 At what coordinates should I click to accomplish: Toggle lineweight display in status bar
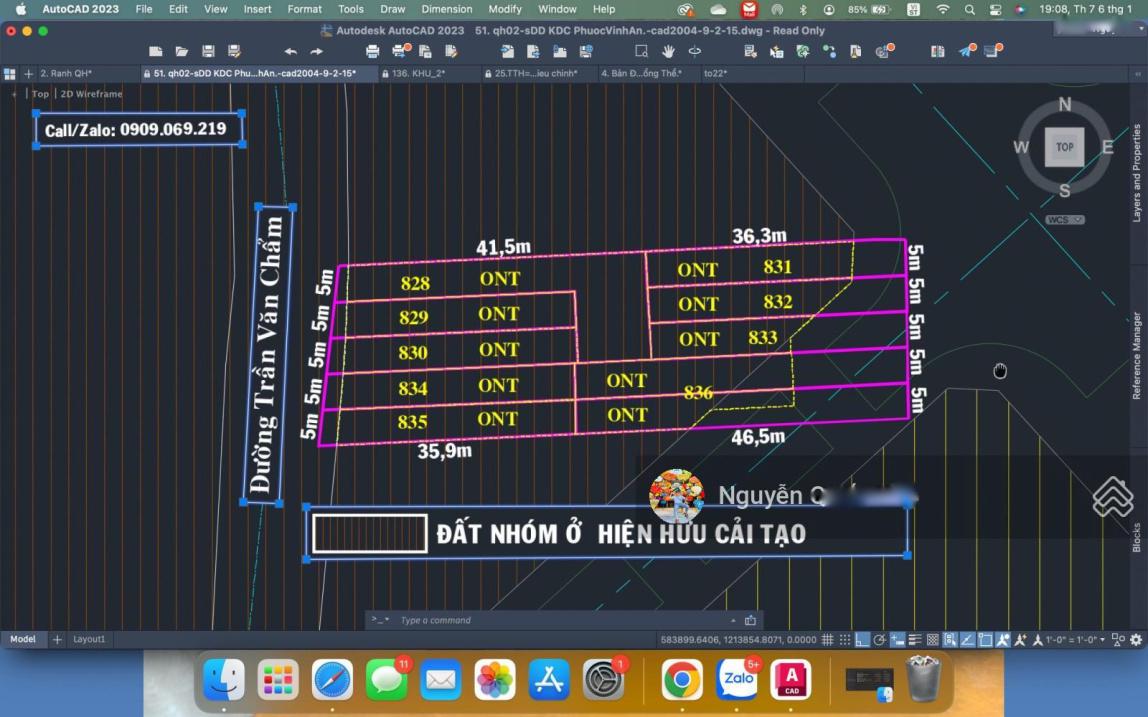coord(915,640)
